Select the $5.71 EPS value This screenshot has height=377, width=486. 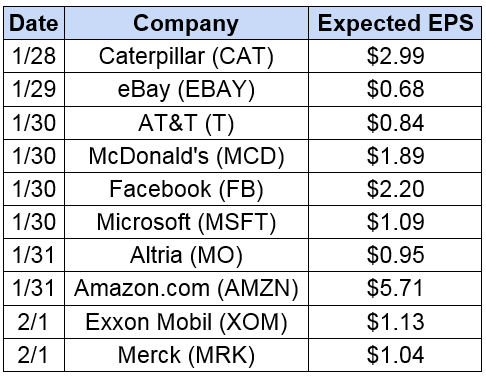tap(395, 288)
